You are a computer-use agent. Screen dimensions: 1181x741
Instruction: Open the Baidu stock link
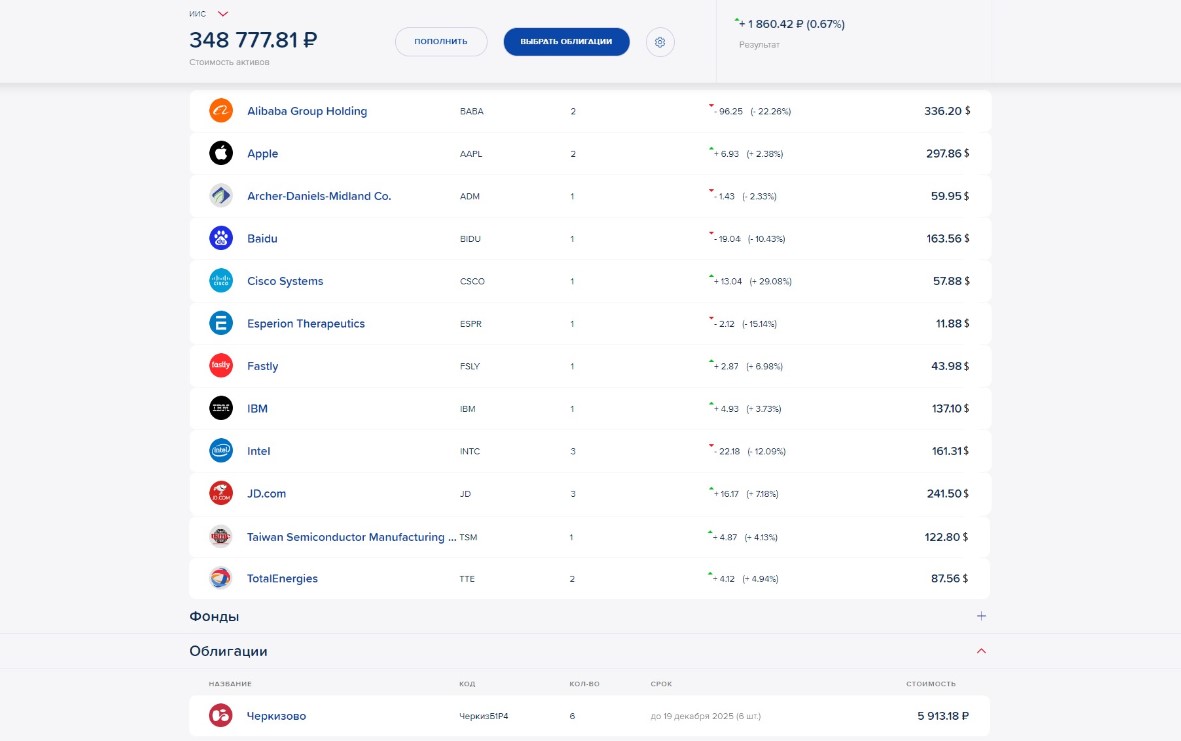262,238
